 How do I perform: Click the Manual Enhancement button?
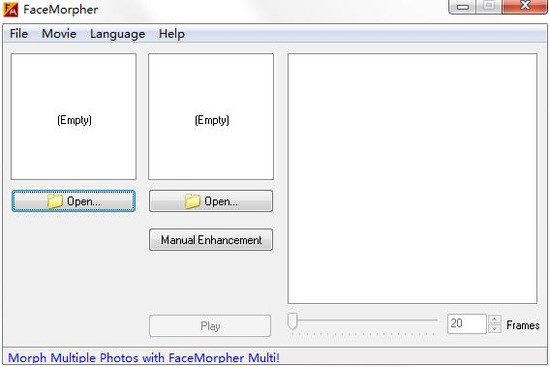[x=211, y=240]
